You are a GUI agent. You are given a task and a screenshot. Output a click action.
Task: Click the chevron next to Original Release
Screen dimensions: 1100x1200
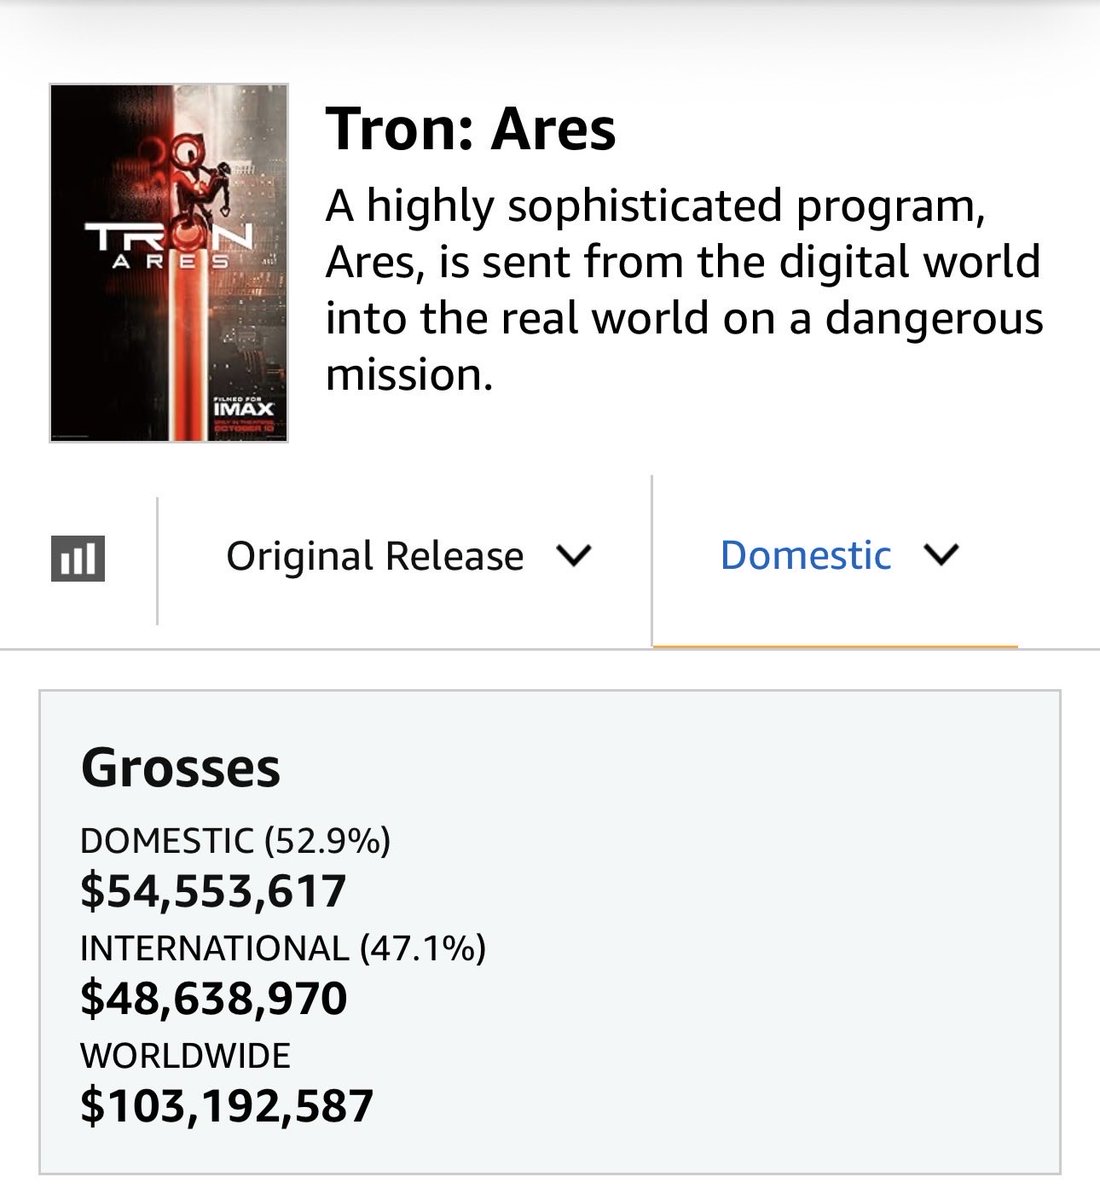point(574,555)
